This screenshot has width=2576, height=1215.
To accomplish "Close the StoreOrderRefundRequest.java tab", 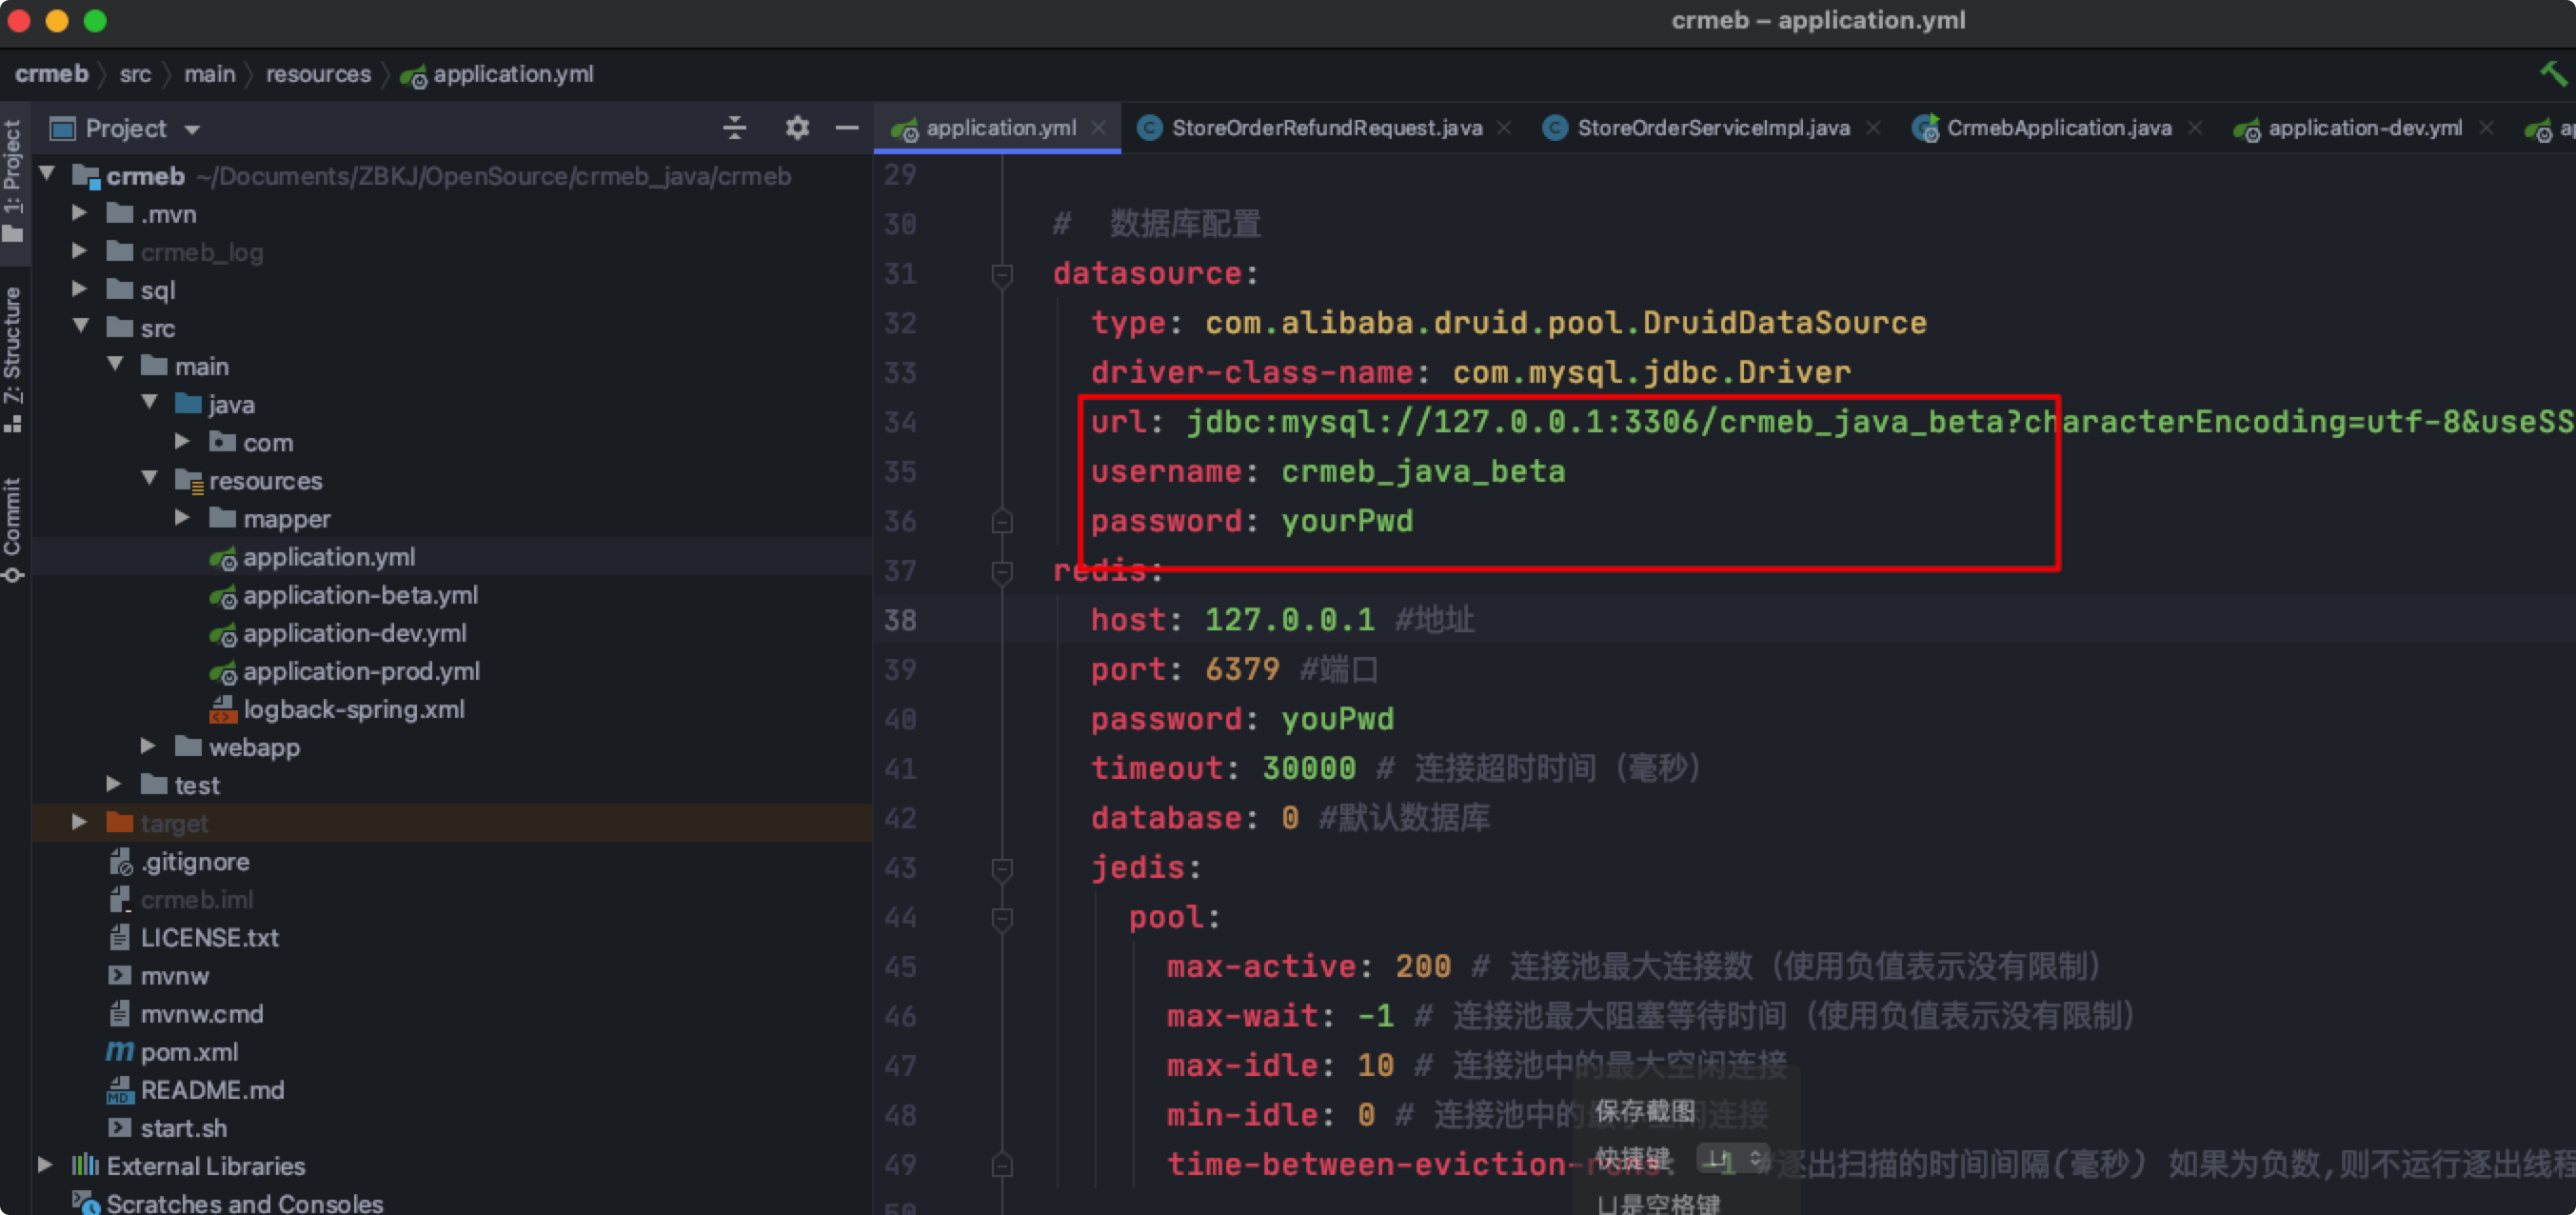I will pyautogui.click(x=1504, y=128).
